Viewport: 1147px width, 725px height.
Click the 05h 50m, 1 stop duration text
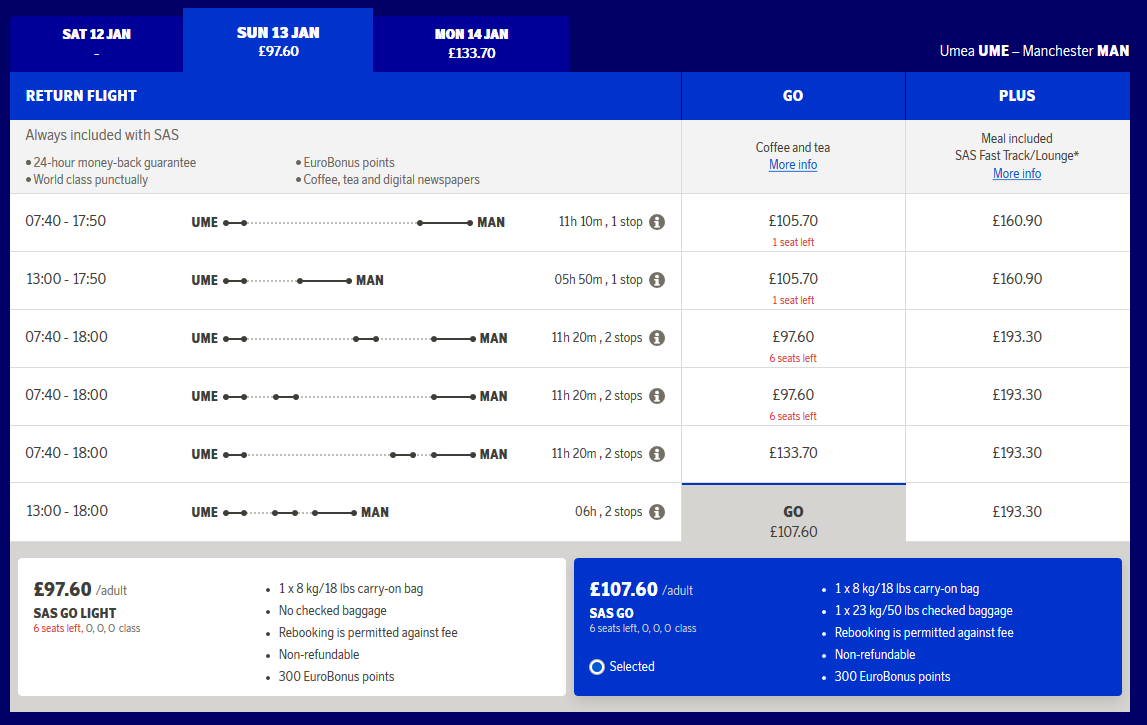pos(598,279)
